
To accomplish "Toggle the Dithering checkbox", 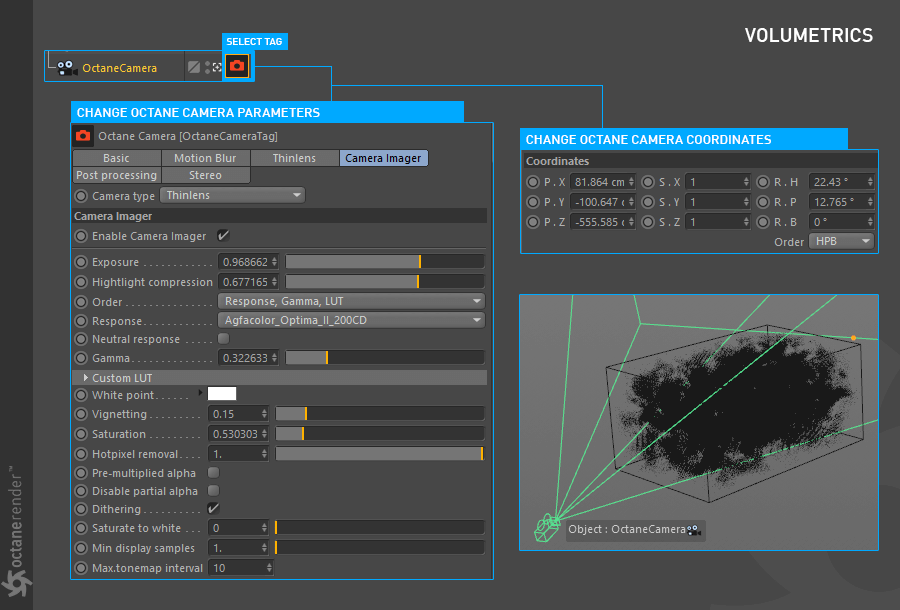I will coord(213,508).
